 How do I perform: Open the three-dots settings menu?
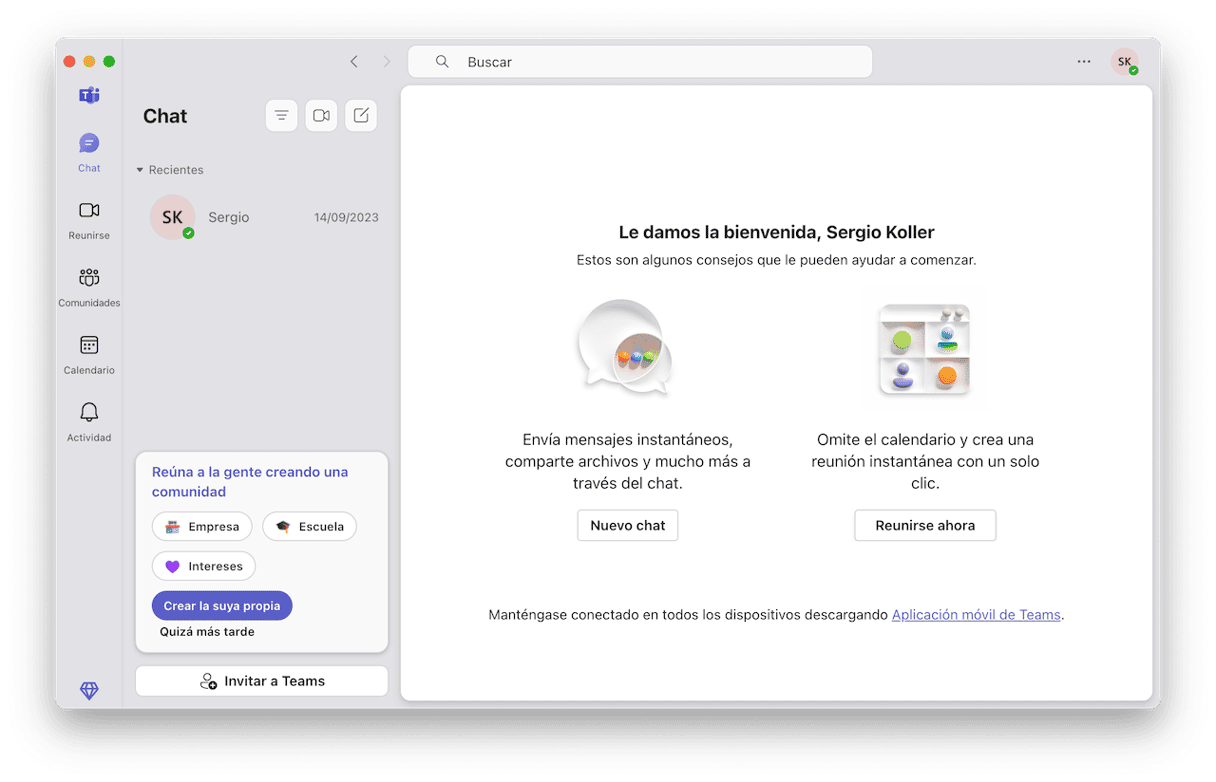tap(1084, 62)
